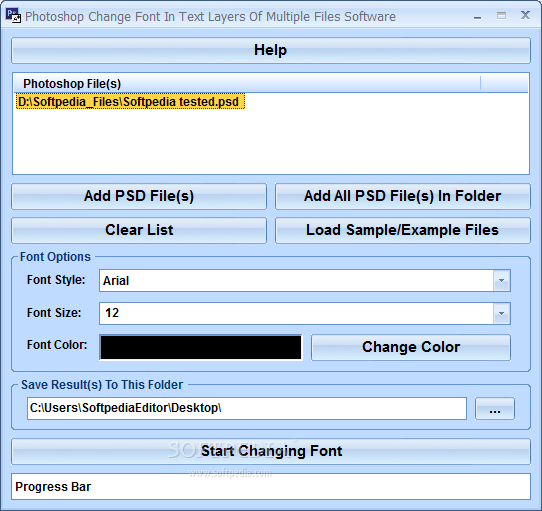Click the application icon in title bar
Image resolution: width=542 pixels, height=511 pixels.
coord(13,16)
